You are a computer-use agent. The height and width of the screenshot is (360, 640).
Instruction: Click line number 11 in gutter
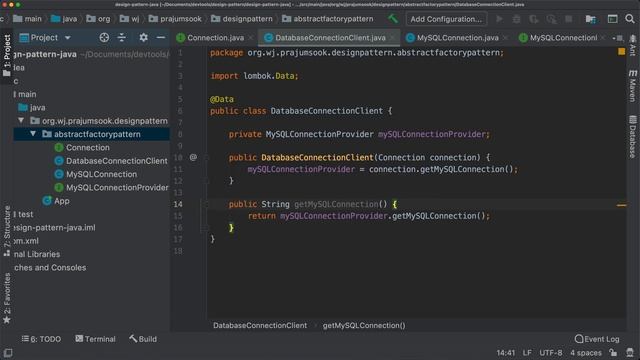click(x=178, y=169)
